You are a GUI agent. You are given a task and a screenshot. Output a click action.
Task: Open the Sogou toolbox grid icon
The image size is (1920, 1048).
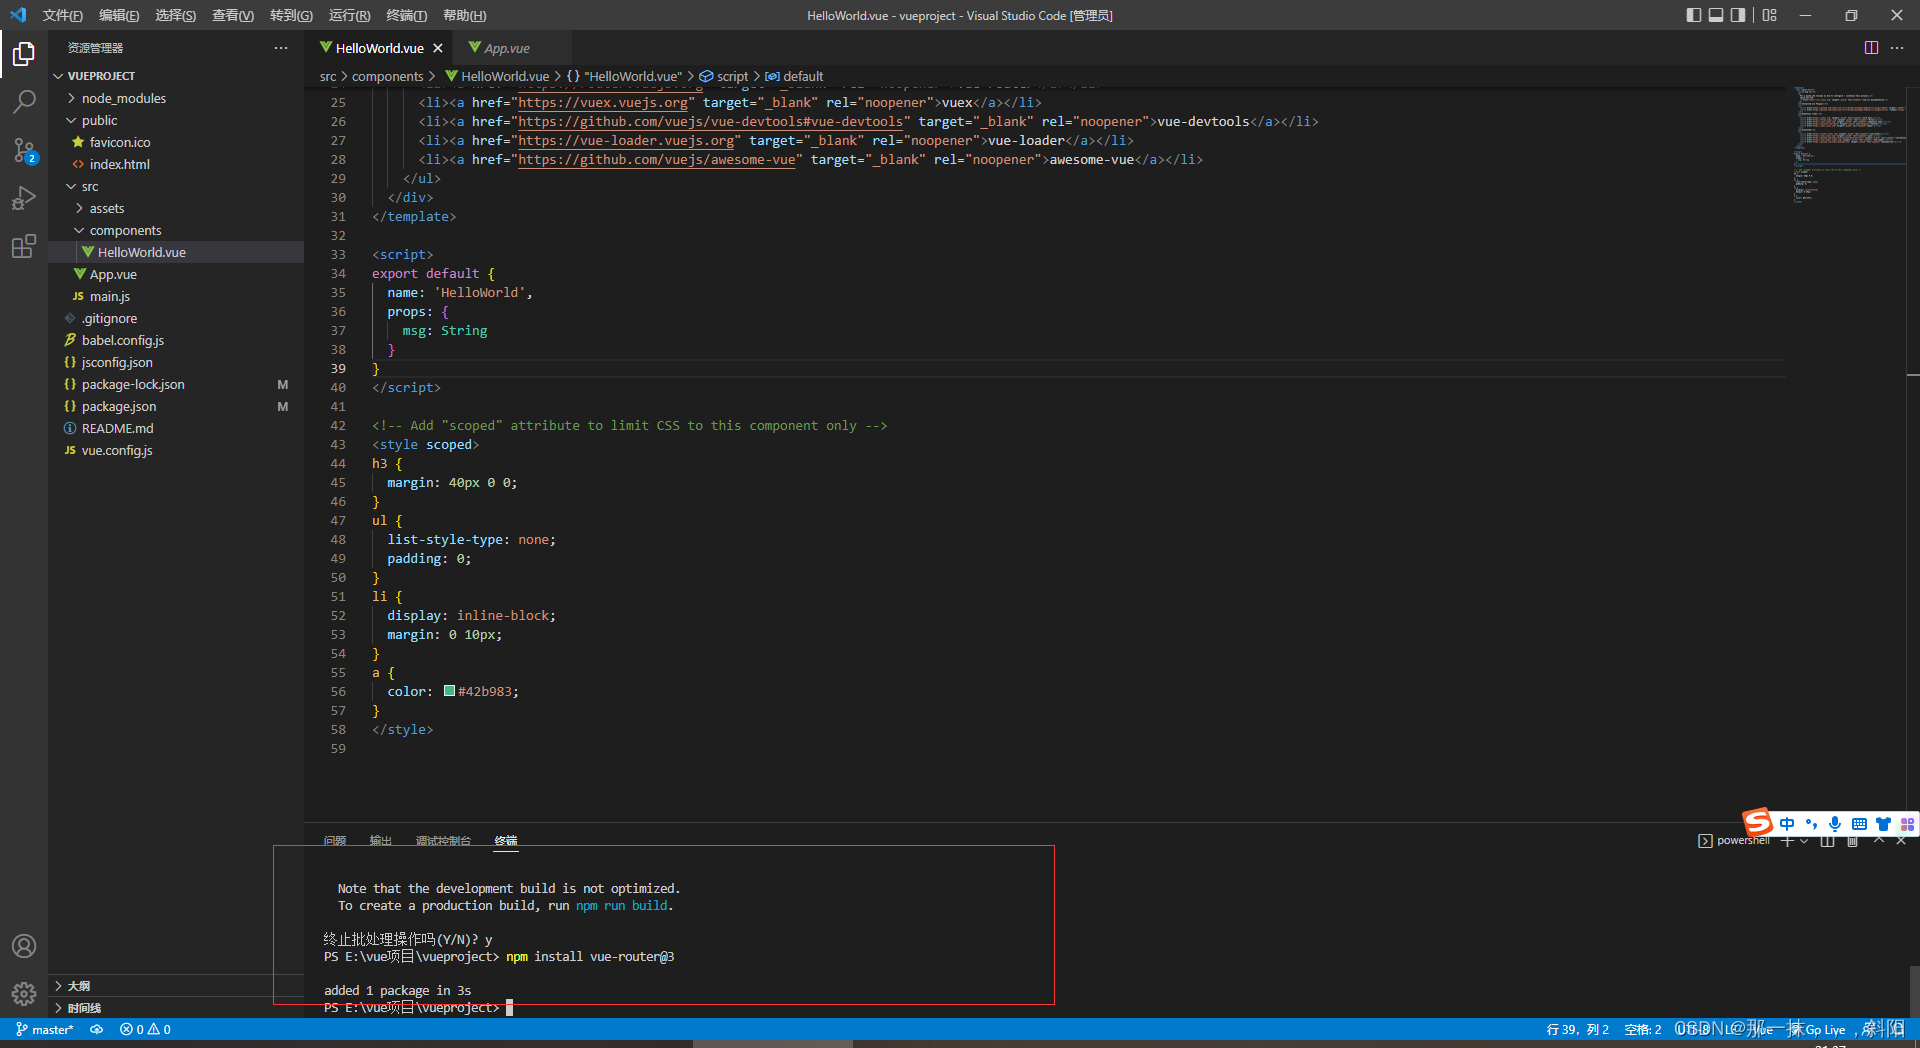click(1907, 824)
